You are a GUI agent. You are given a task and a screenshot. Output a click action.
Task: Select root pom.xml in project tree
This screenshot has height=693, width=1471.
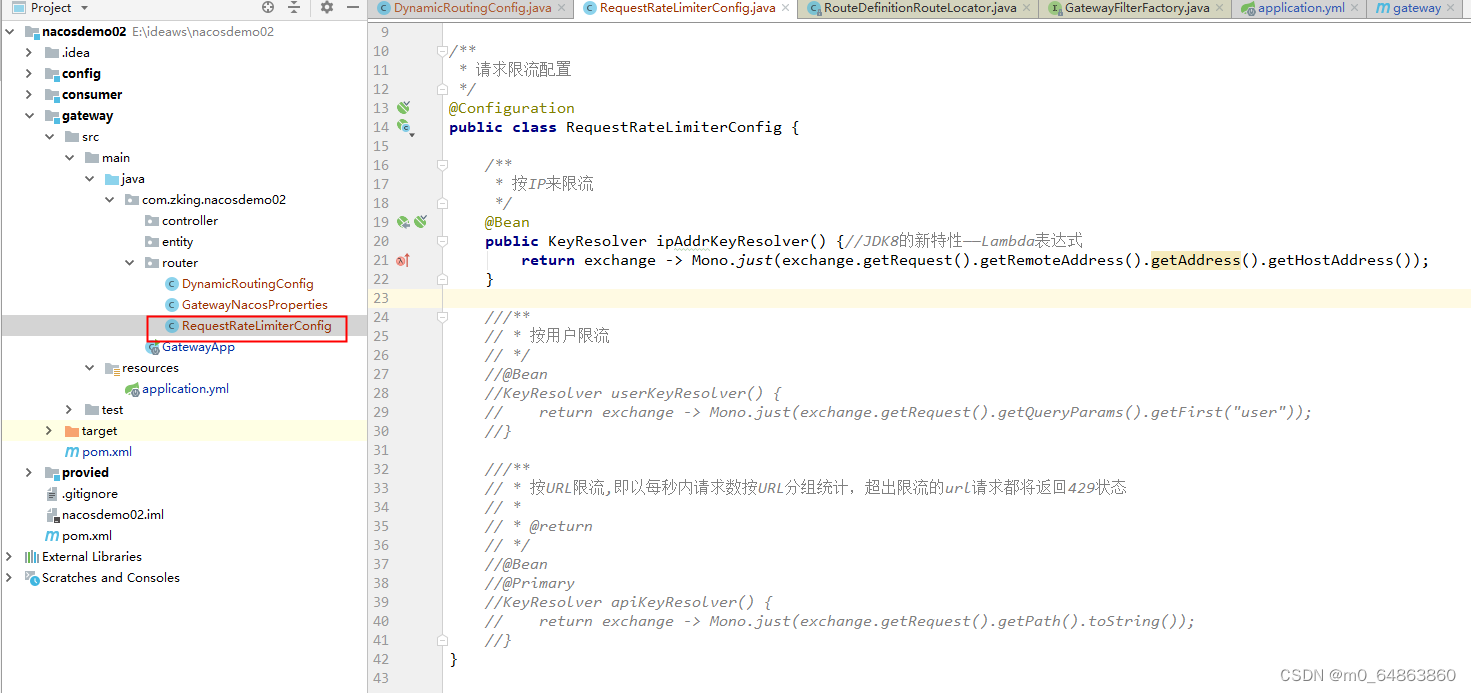coord(87,536)
